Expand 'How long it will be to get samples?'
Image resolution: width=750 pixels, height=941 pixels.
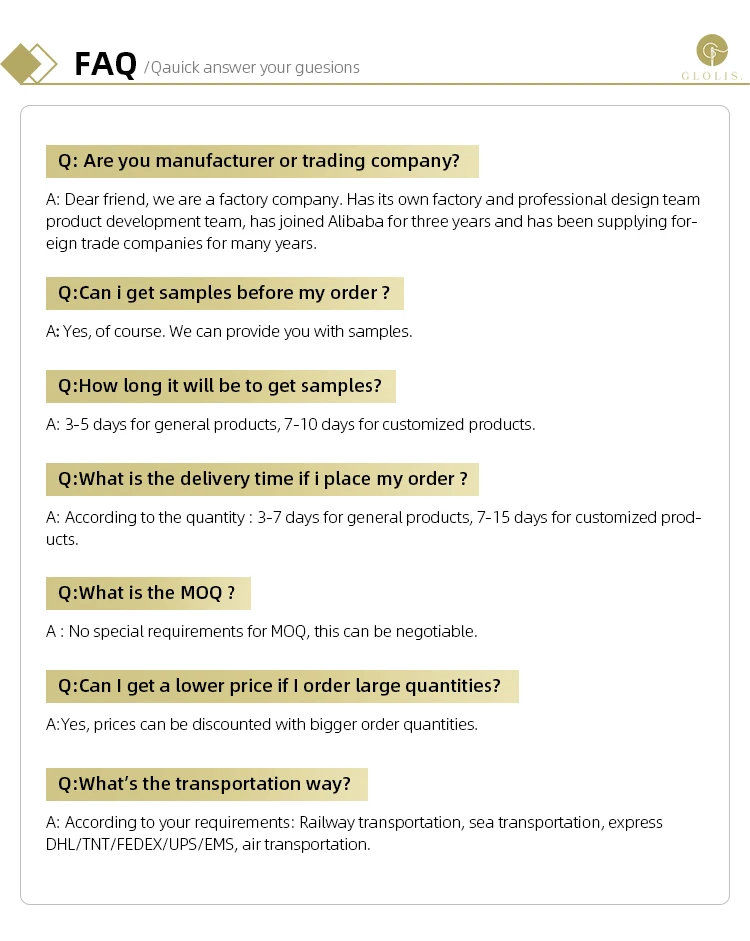(x=220, y=386)
